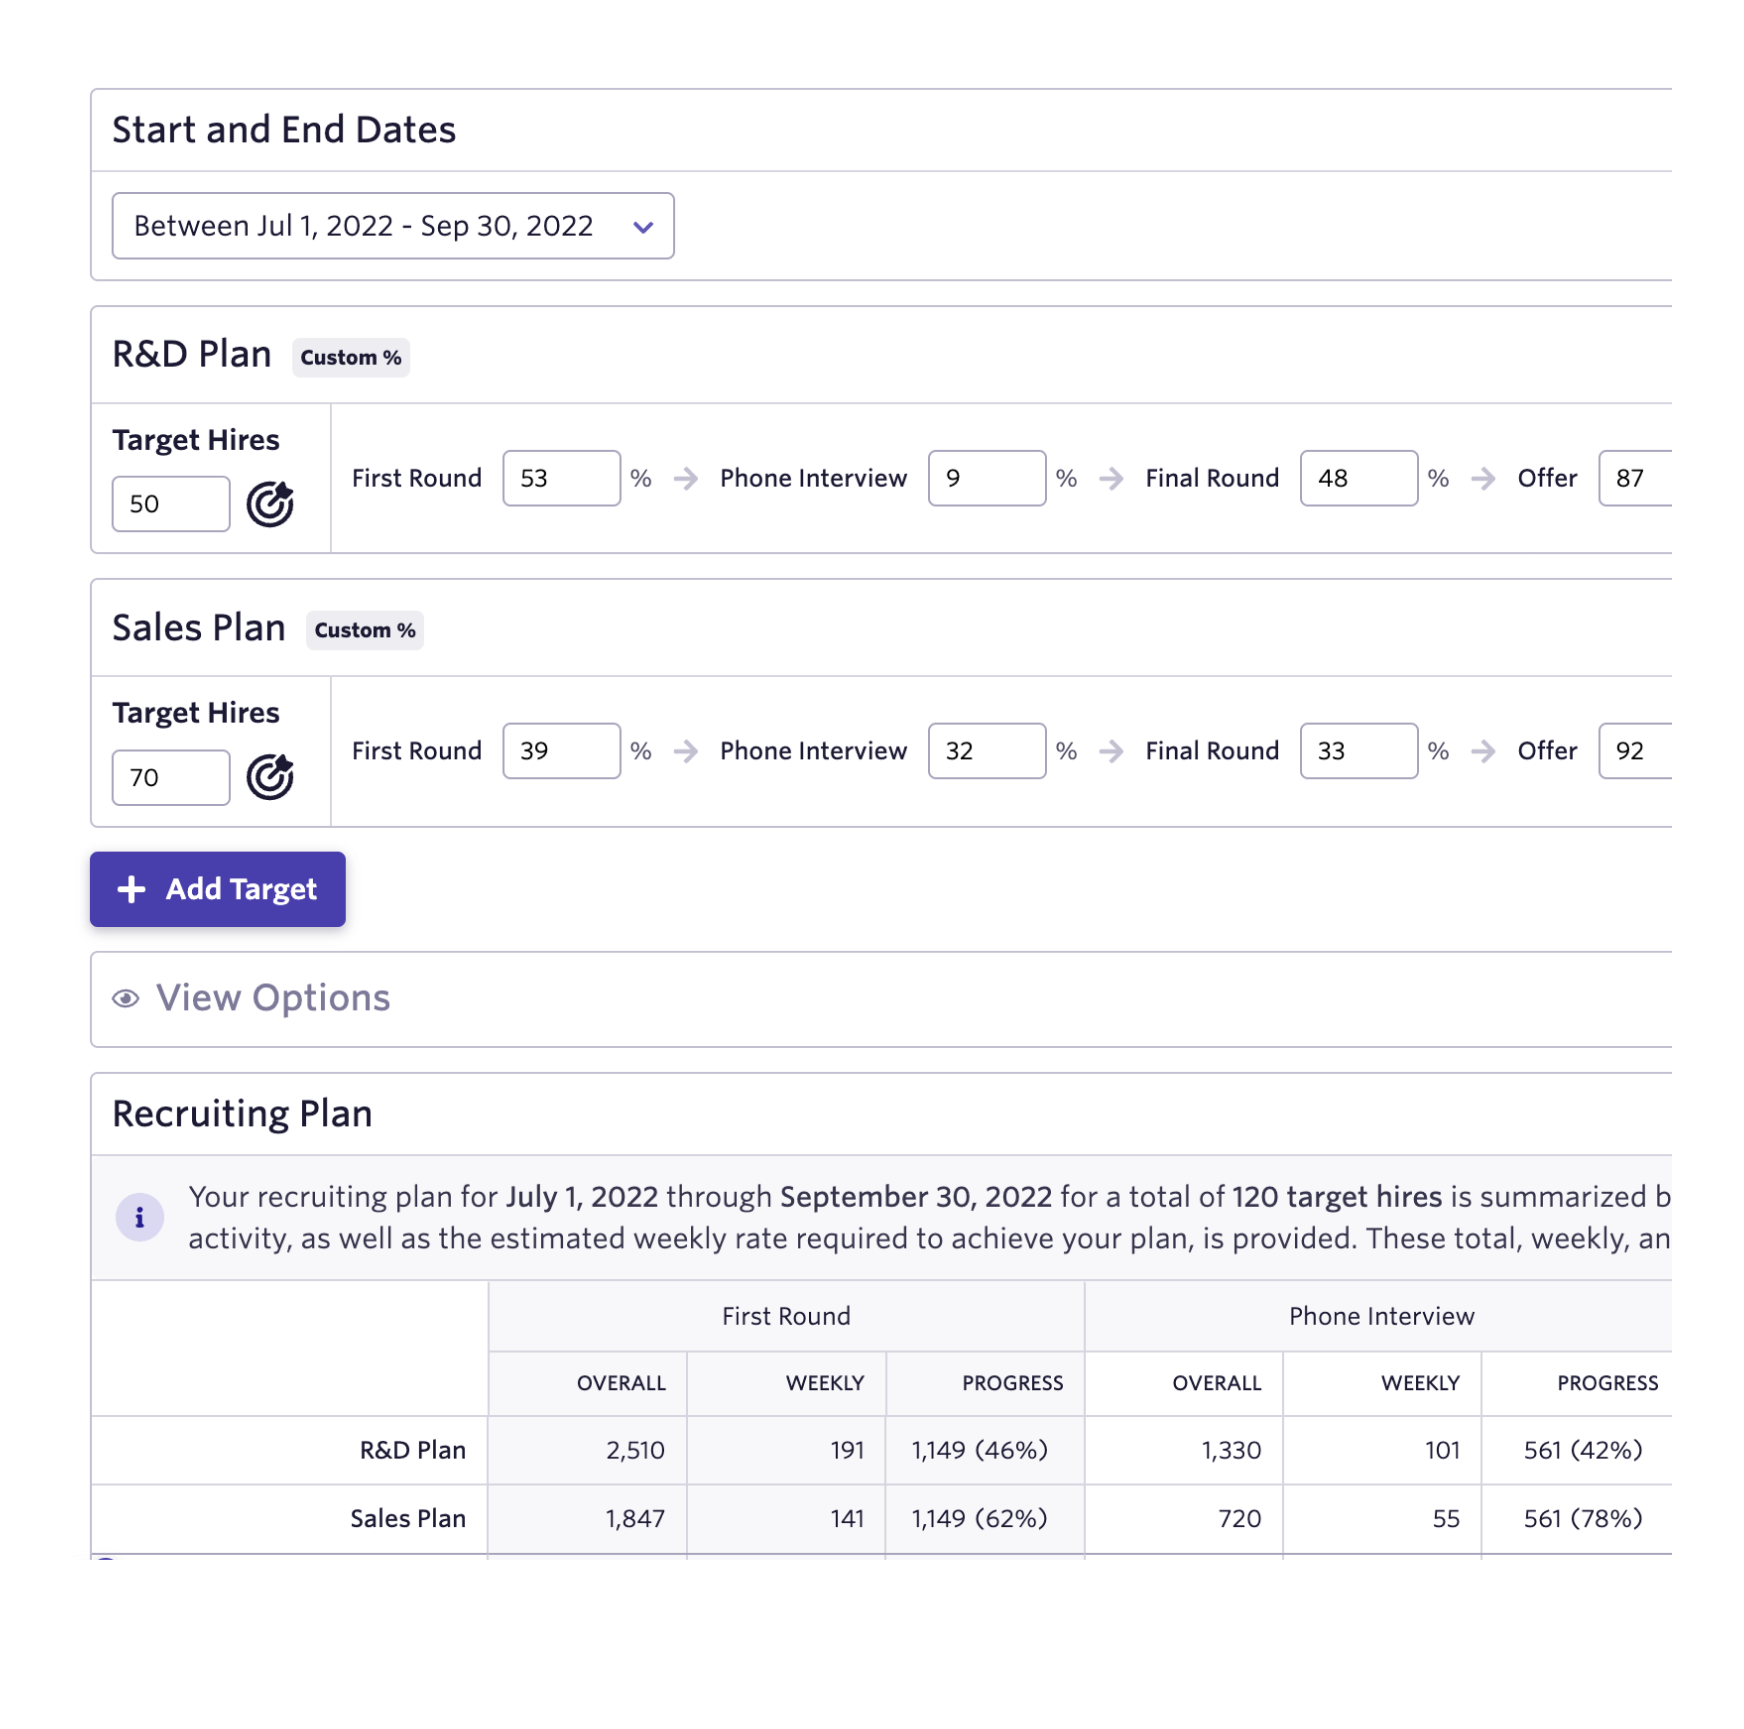This screenshot has width=1744, height=1729.
Task: Click the eye icon beside View Options
Action: point(125,998)
